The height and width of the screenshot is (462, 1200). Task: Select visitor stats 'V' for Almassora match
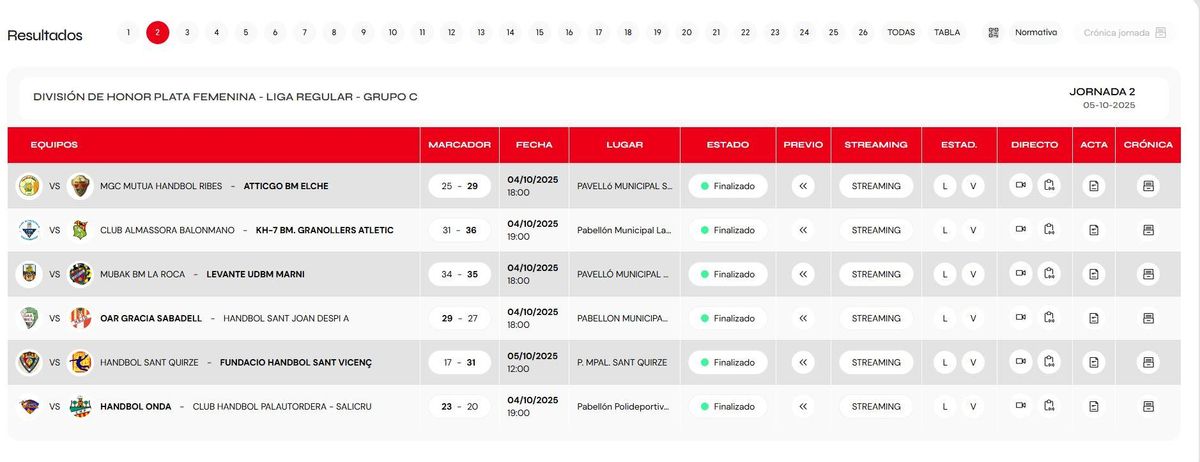click(x=973, y=230)
